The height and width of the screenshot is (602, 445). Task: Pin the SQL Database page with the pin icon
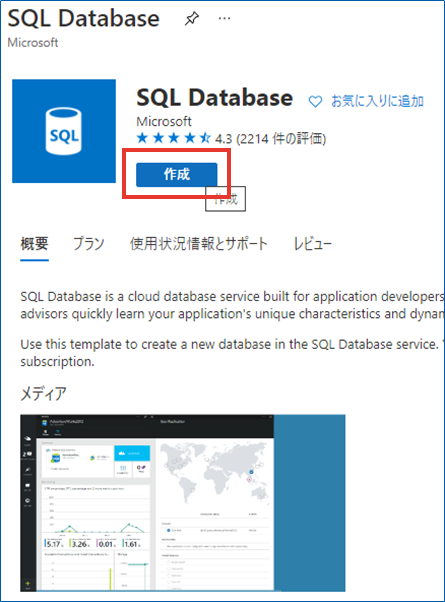[x=192, y=18]
